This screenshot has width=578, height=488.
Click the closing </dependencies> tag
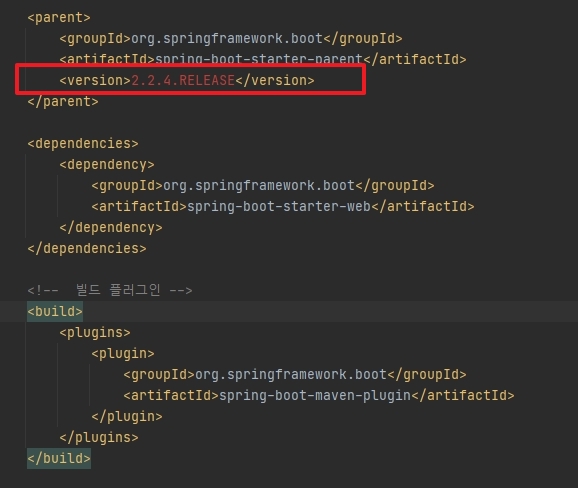(x=87, y=248)
